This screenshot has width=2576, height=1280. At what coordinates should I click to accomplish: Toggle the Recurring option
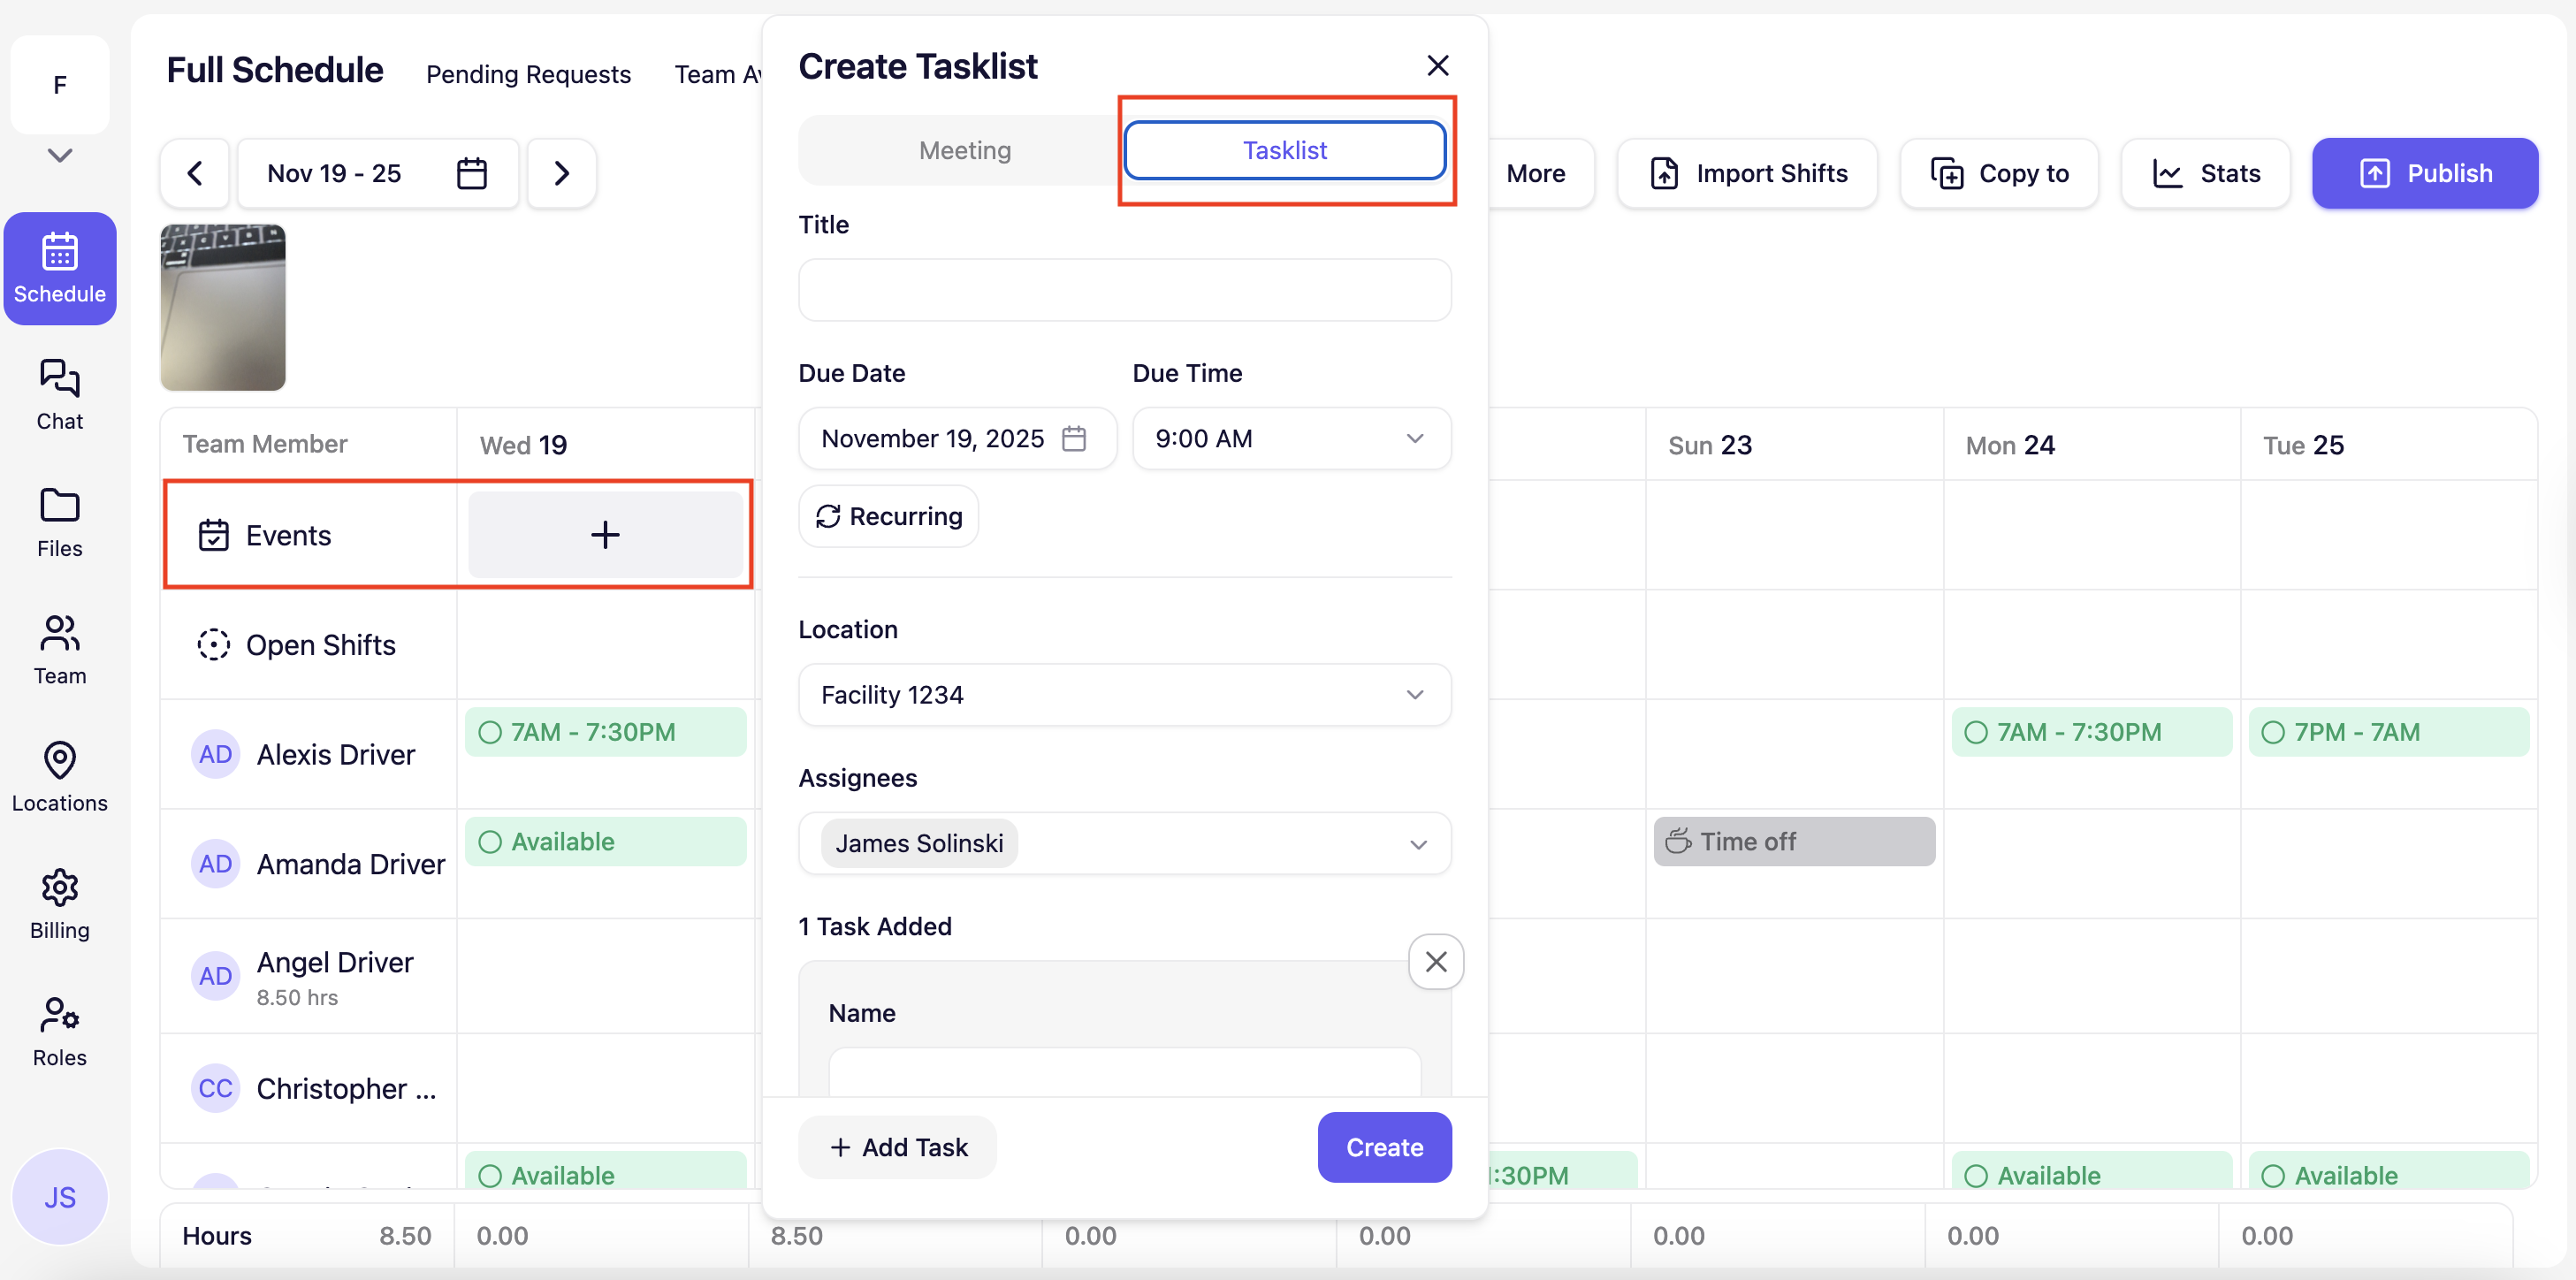point(888,516)
